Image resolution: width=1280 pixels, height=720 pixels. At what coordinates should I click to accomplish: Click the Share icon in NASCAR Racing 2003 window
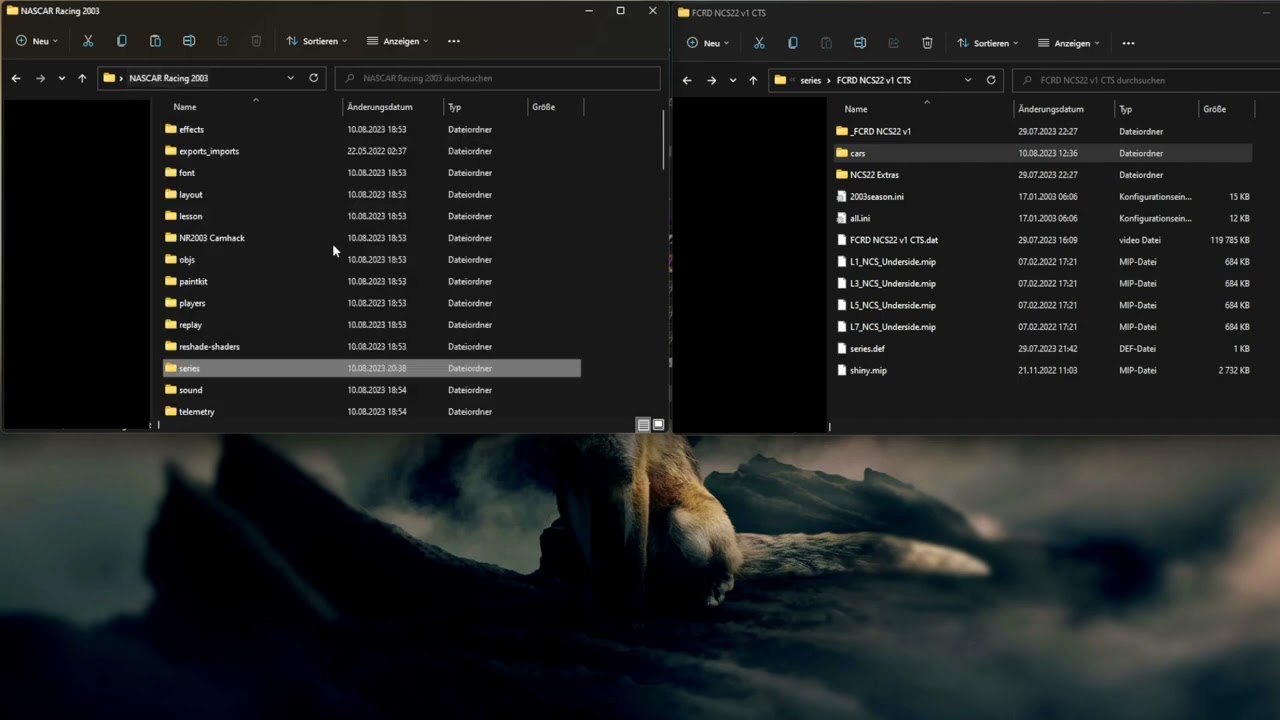coord(222,41)
